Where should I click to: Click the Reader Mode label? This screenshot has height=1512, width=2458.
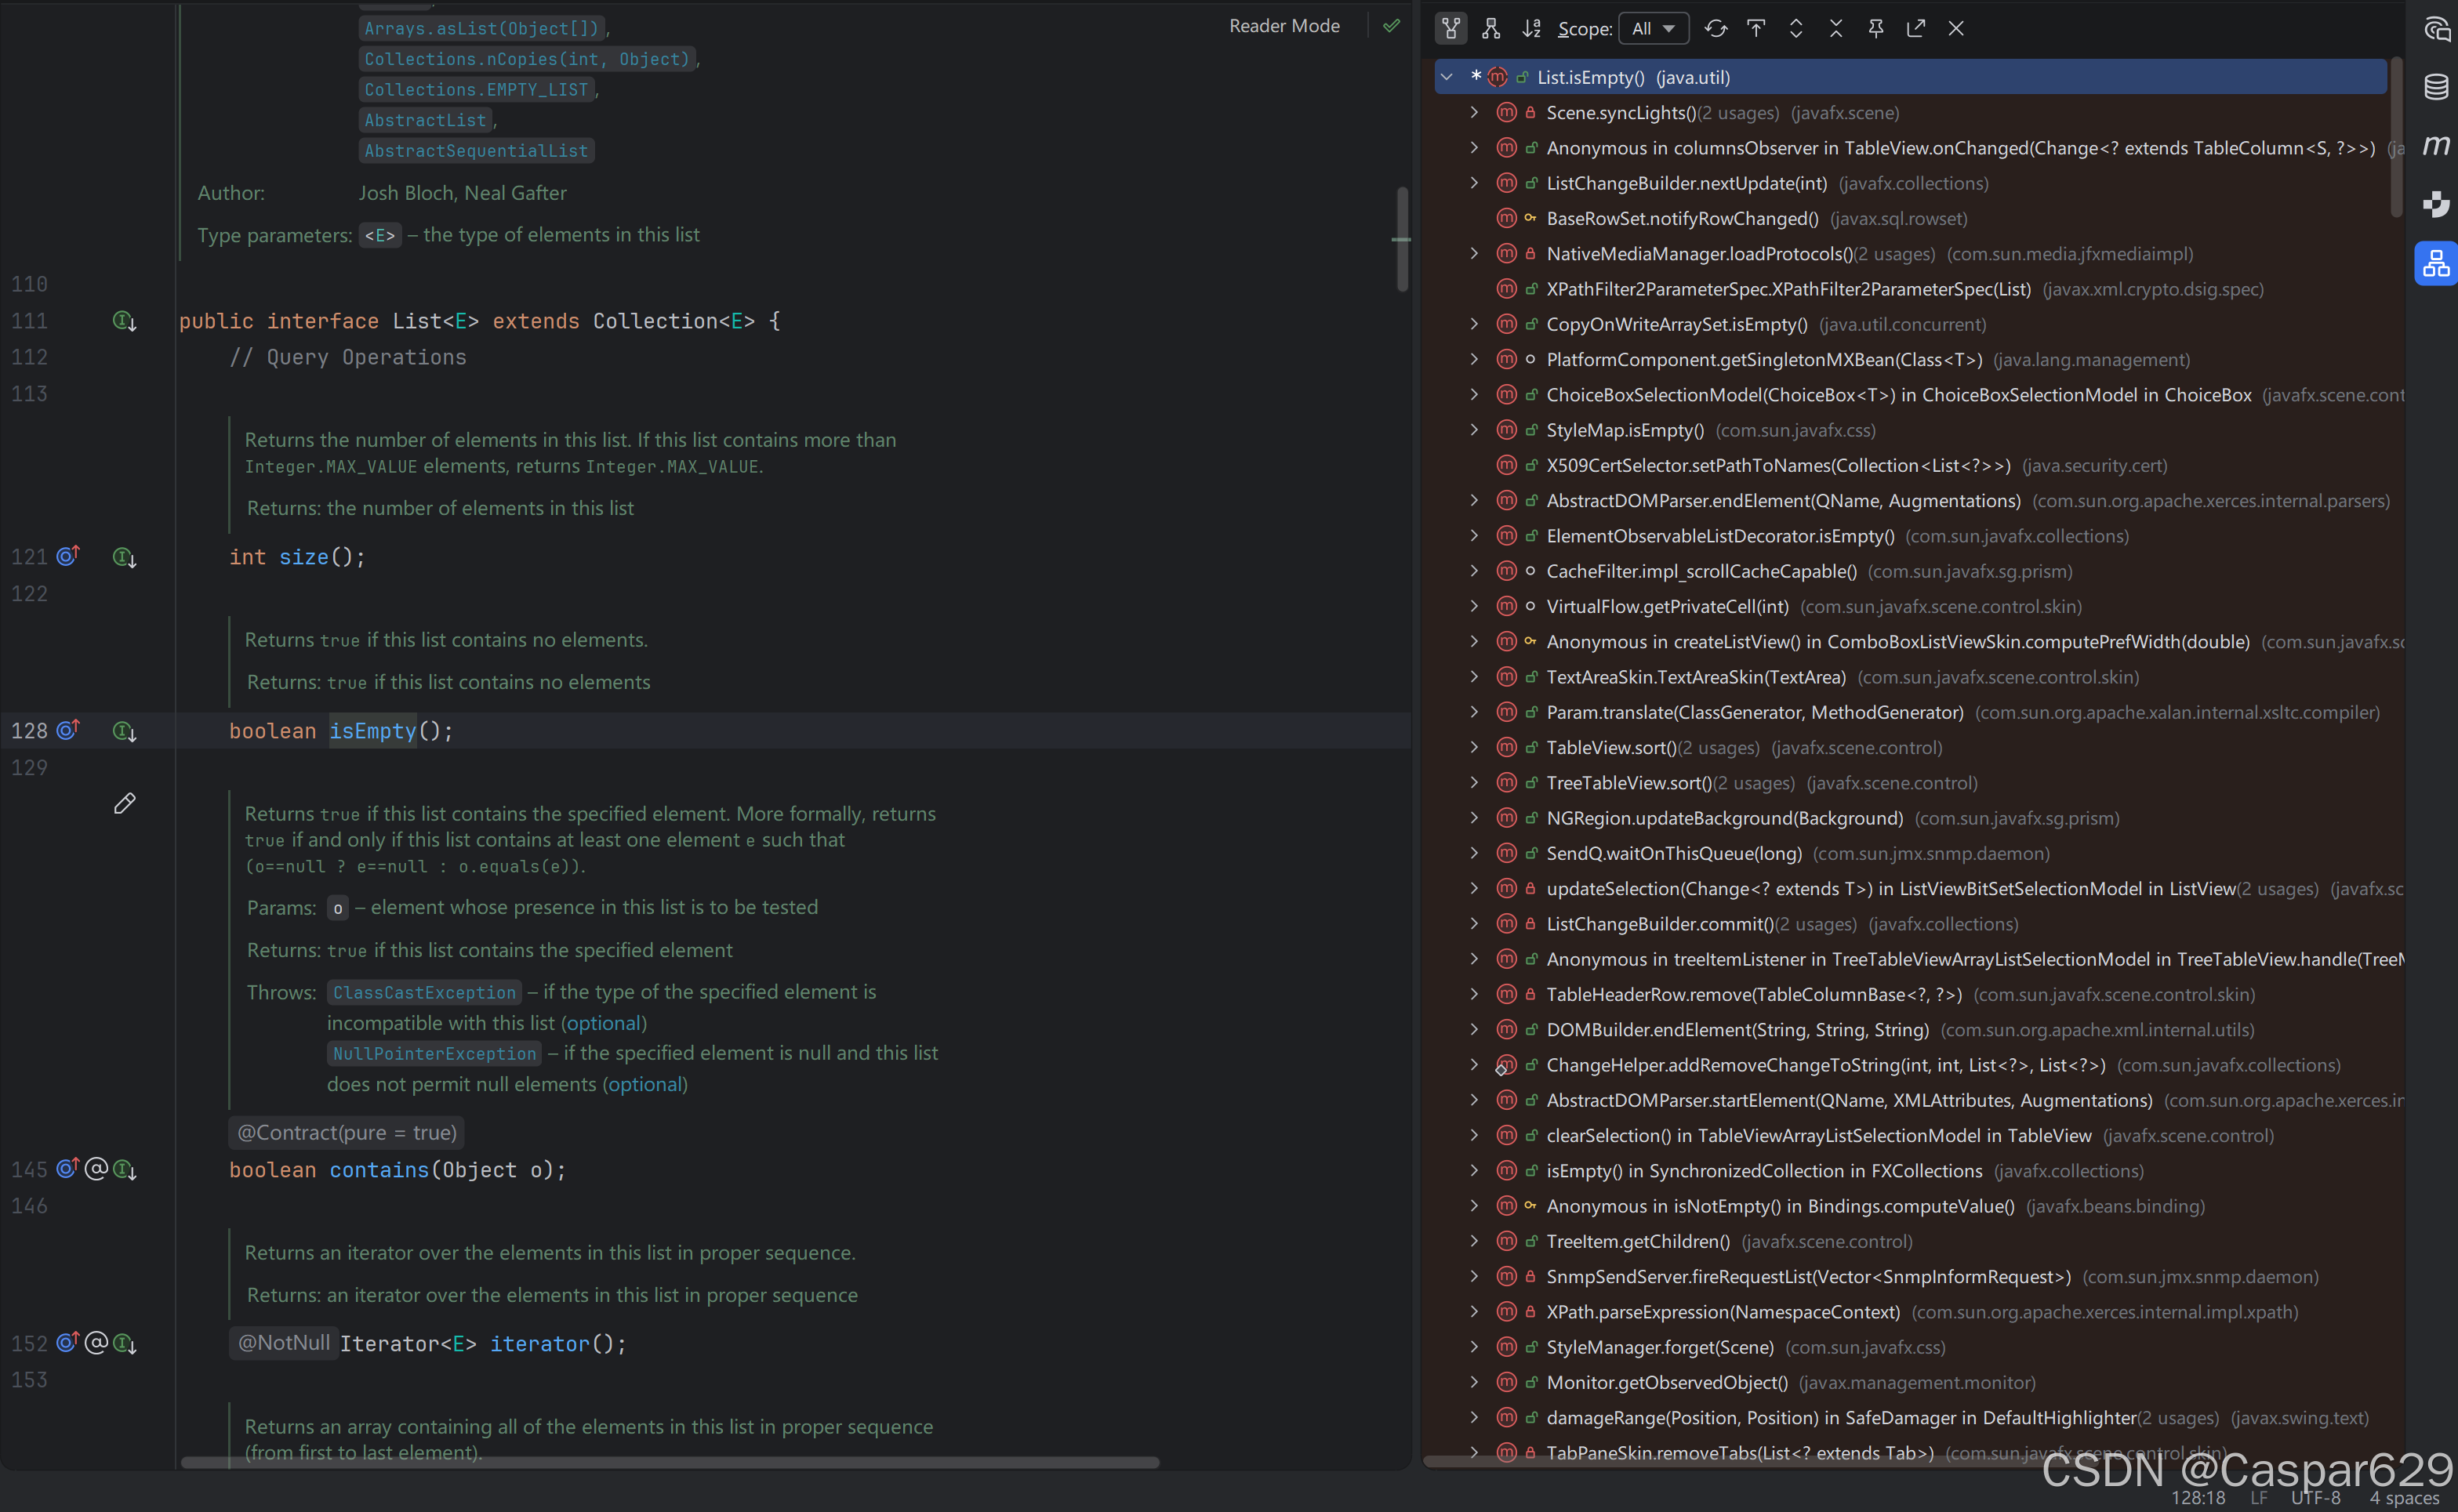click(x=1284, y=26)
